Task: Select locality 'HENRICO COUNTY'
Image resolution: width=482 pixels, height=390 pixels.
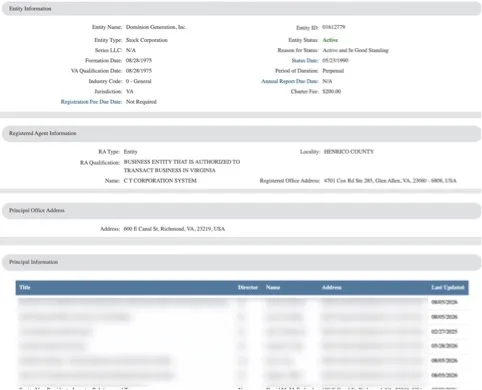Action: tap(349, 152)
